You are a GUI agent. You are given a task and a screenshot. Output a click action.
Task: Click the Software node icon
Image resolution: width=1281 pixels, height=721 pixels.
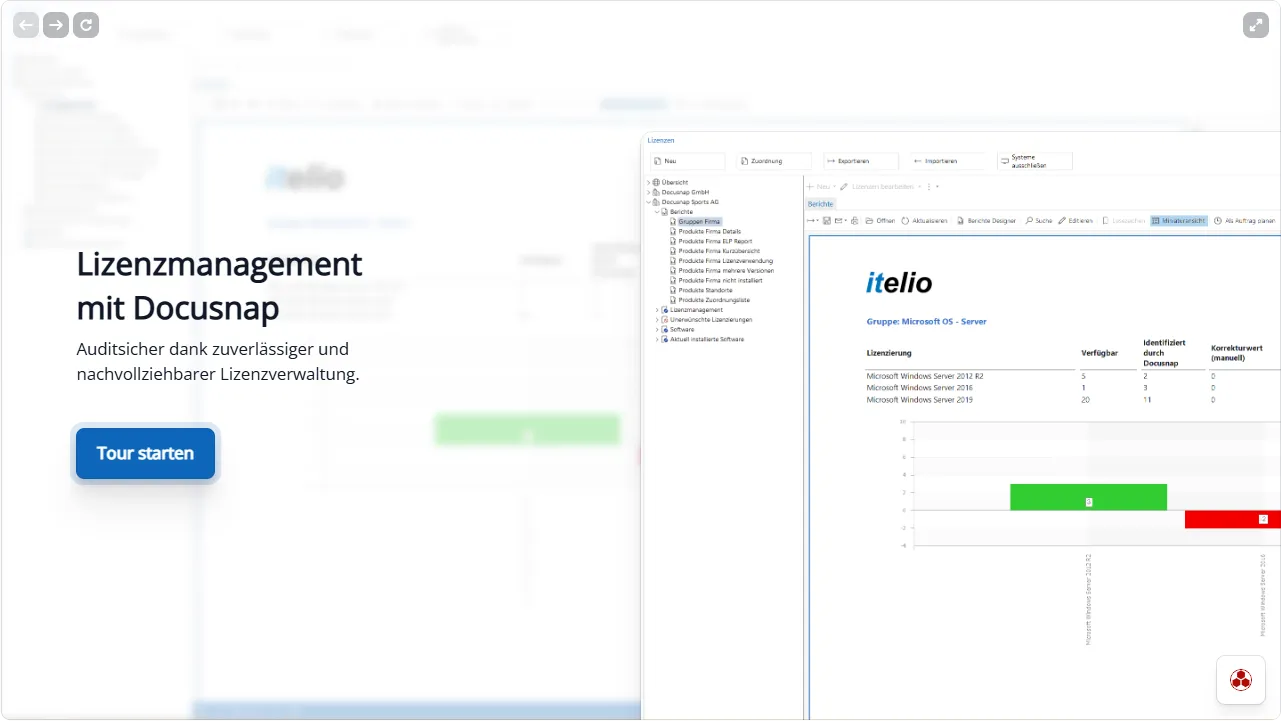(664, 330)
